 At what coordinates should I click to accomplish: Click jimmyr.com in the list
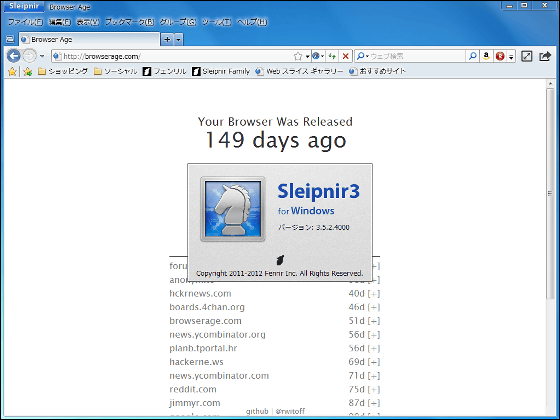(195, 403)
